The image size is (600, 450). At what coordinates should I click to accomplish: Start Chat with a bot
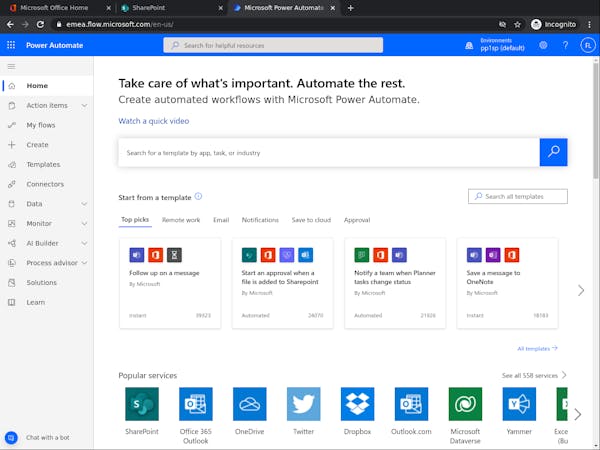(x=46, y=438)
